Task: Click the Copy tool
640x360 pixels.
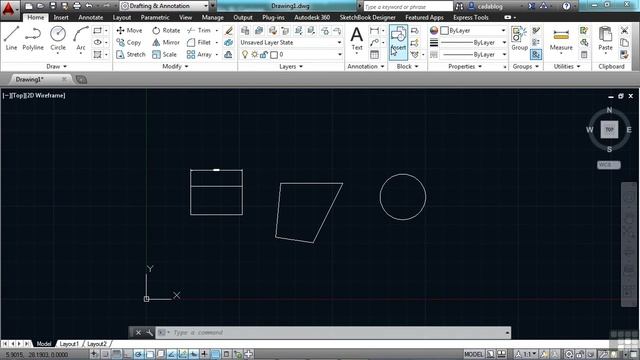Action: pyautogui.click(x=129, y=42)
